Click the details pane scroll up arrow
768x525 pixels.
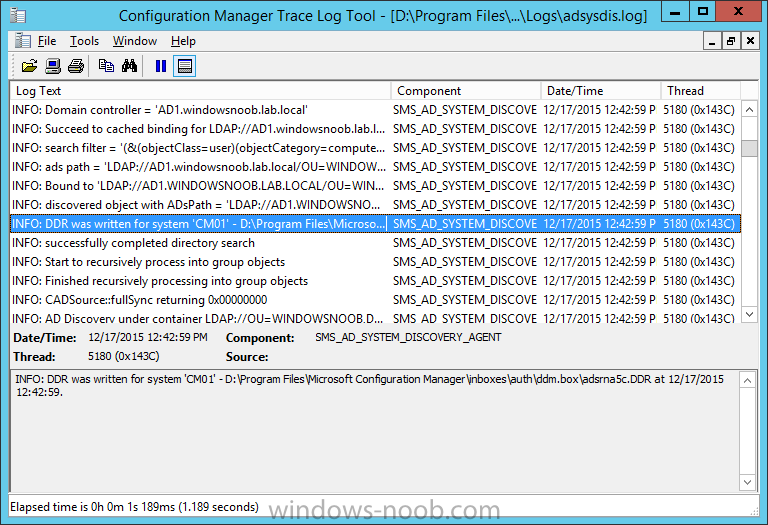[x=747, y=381]
